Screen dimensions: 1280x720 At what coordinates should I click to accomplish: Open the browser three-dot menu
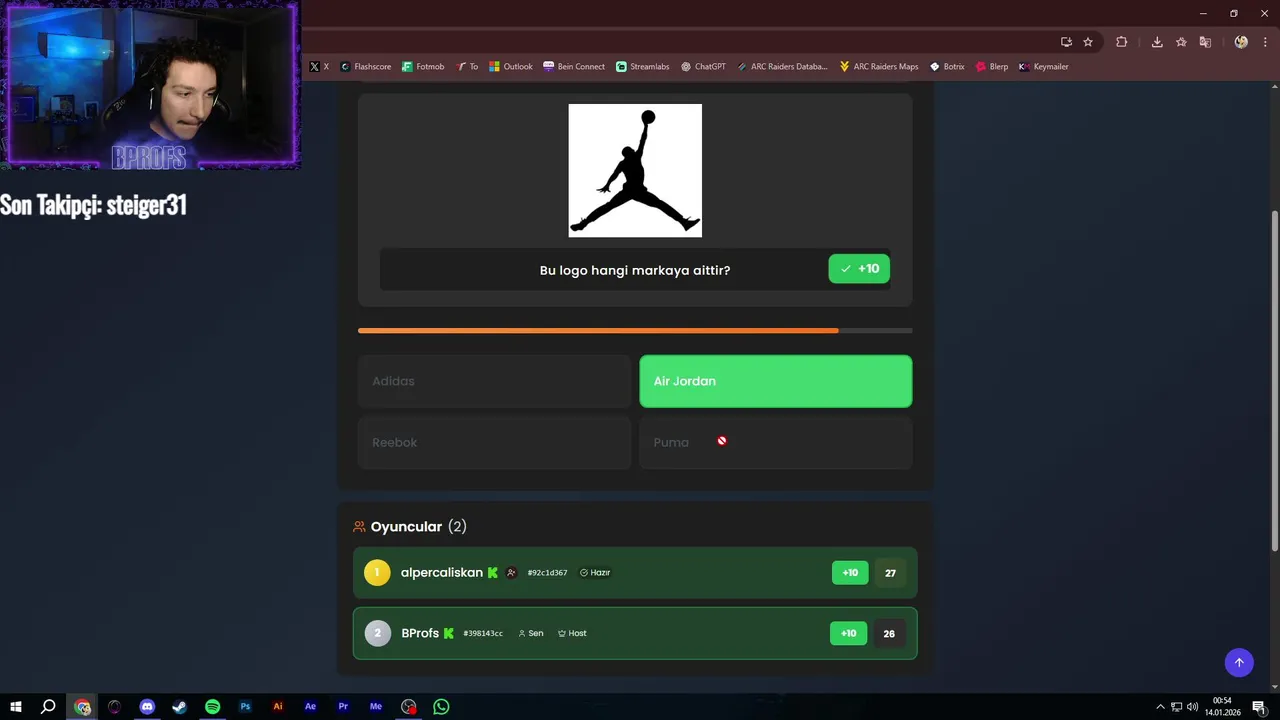(1265, 42)
